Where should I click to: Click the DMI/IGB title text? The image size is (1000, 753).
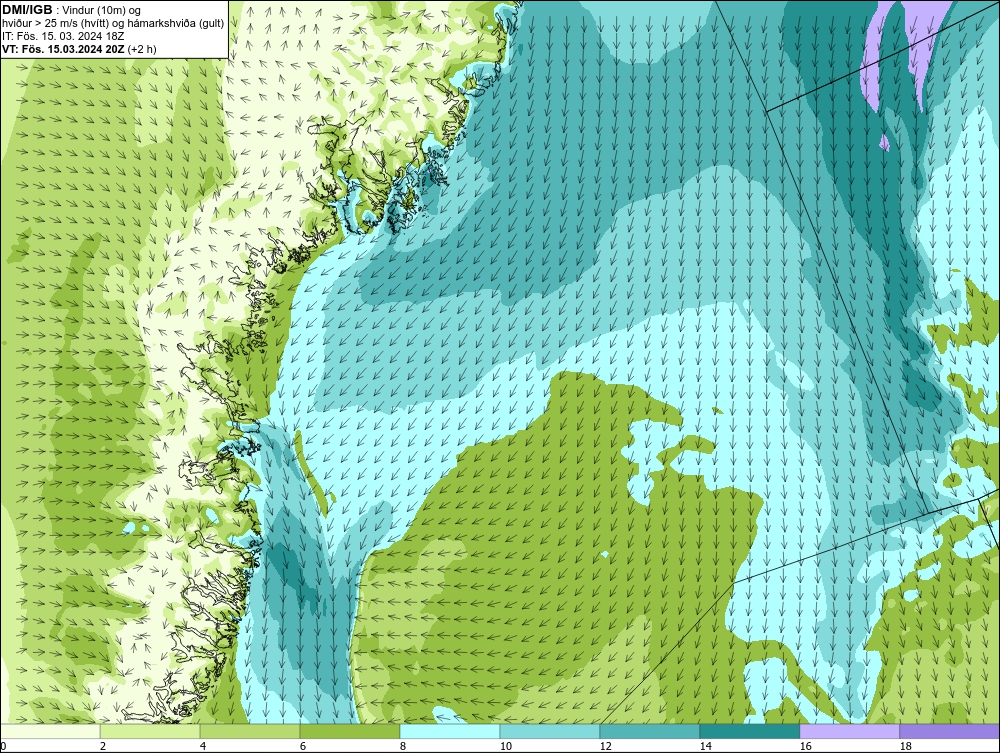27,10
